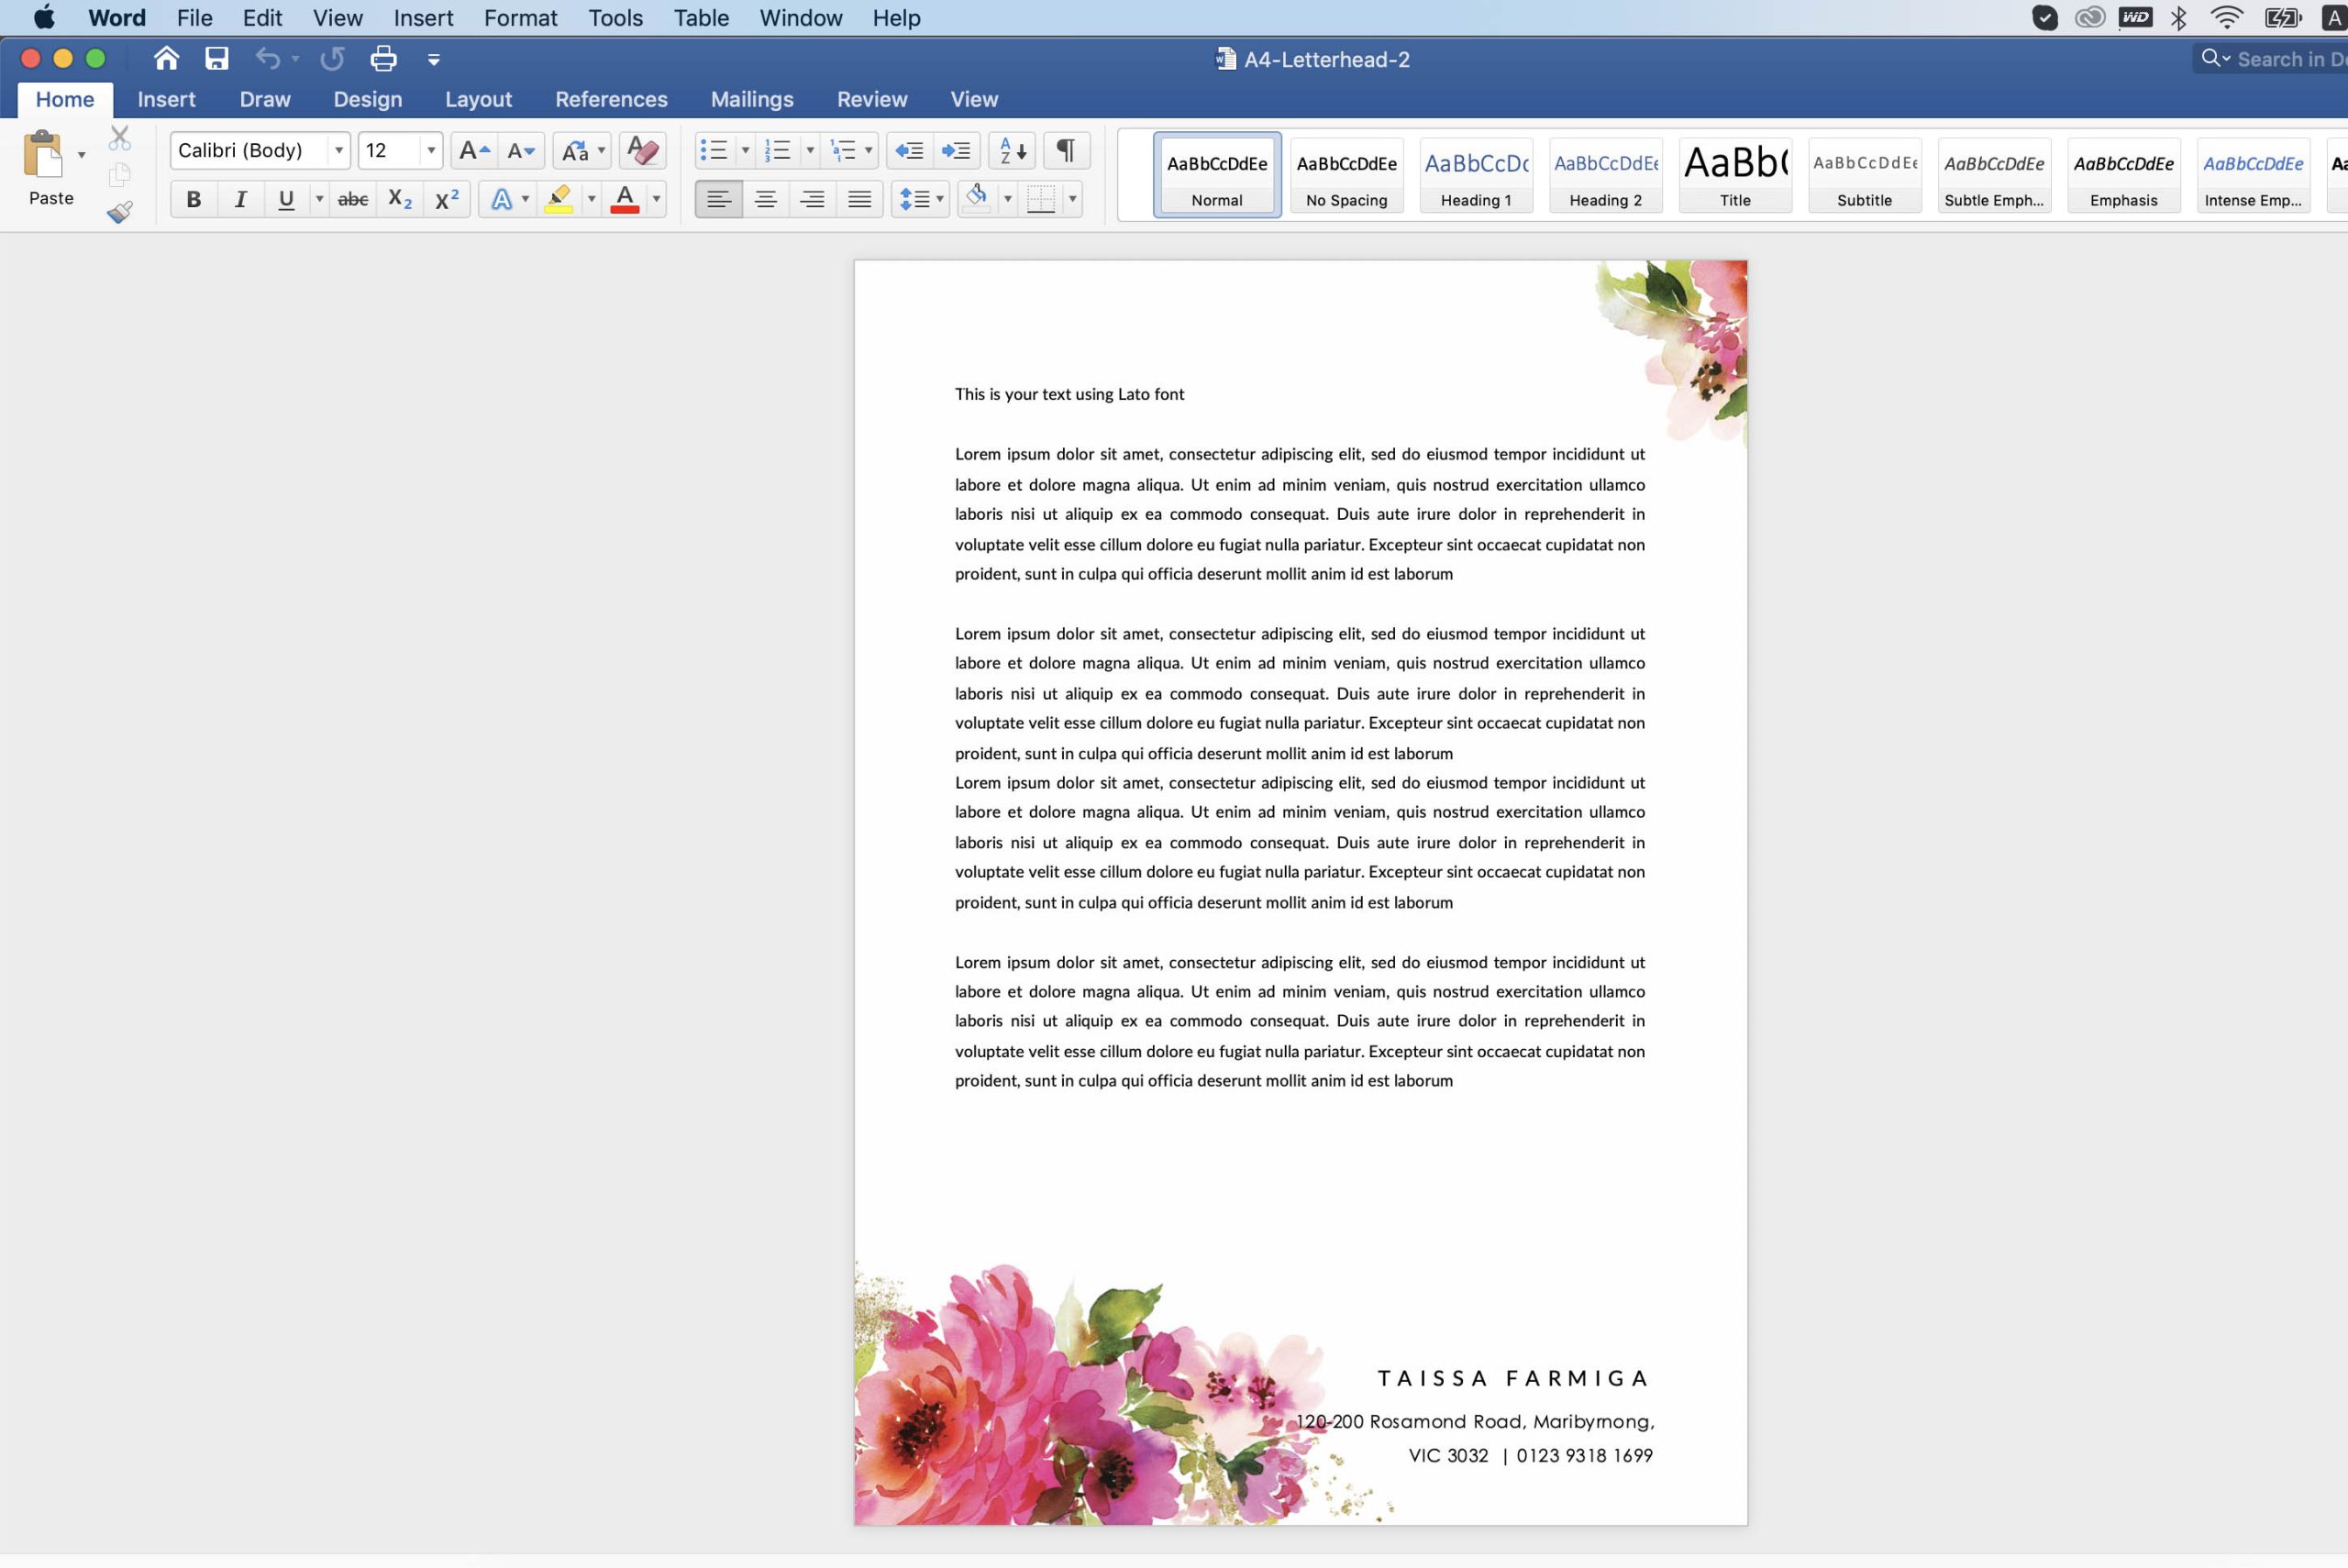
Task: Click the Save disk icon
Action: coord(216,59)
